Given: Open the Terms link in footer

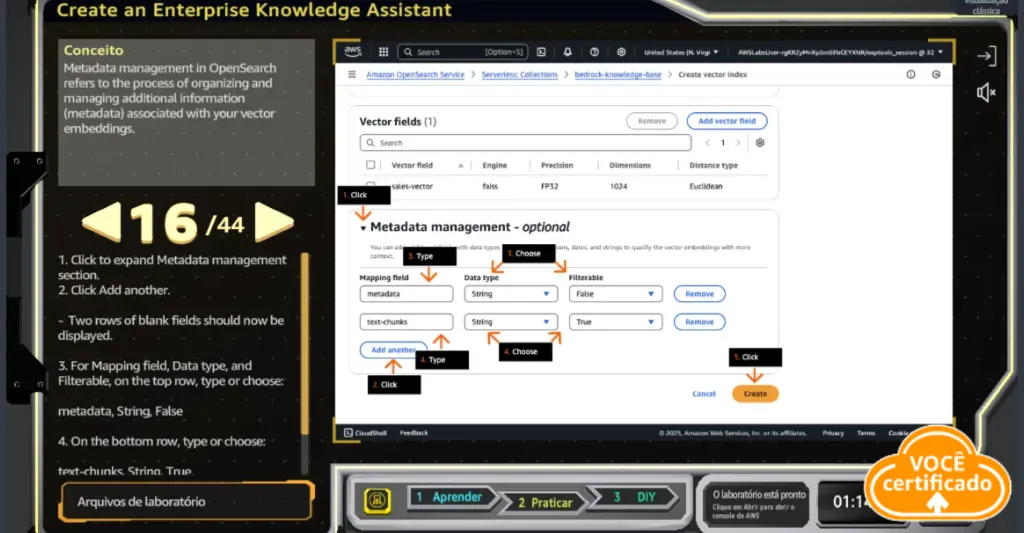Looking at the screenshot, I should click(x=866, y=433).
